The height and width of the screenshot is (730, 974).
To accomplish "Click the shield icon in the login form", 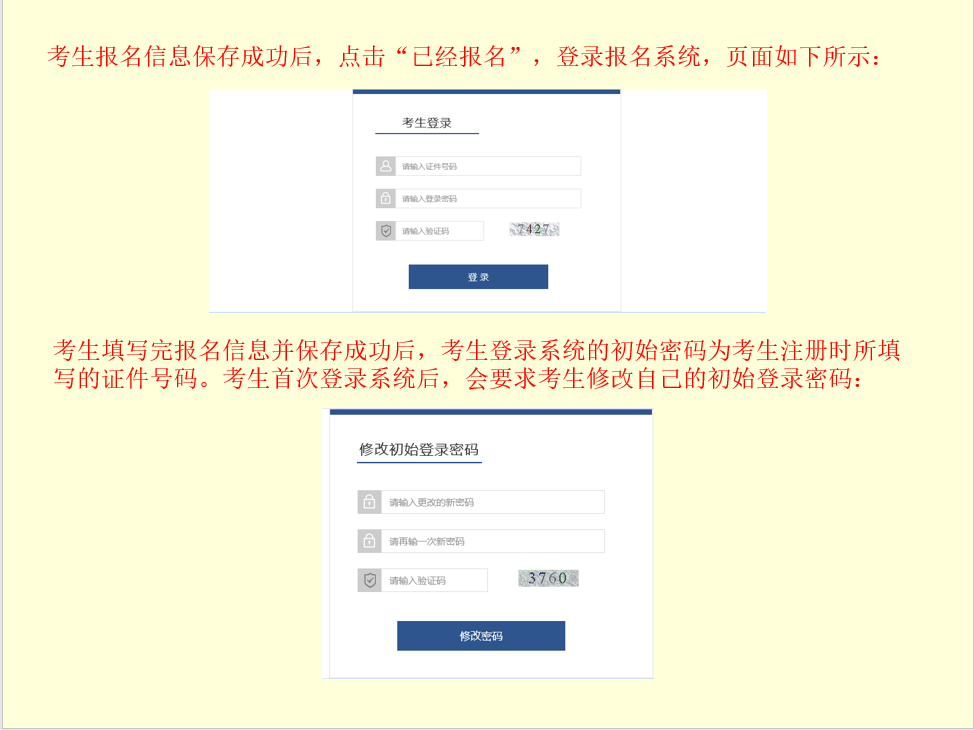I will pyautogui.click(x=386, y=230).
